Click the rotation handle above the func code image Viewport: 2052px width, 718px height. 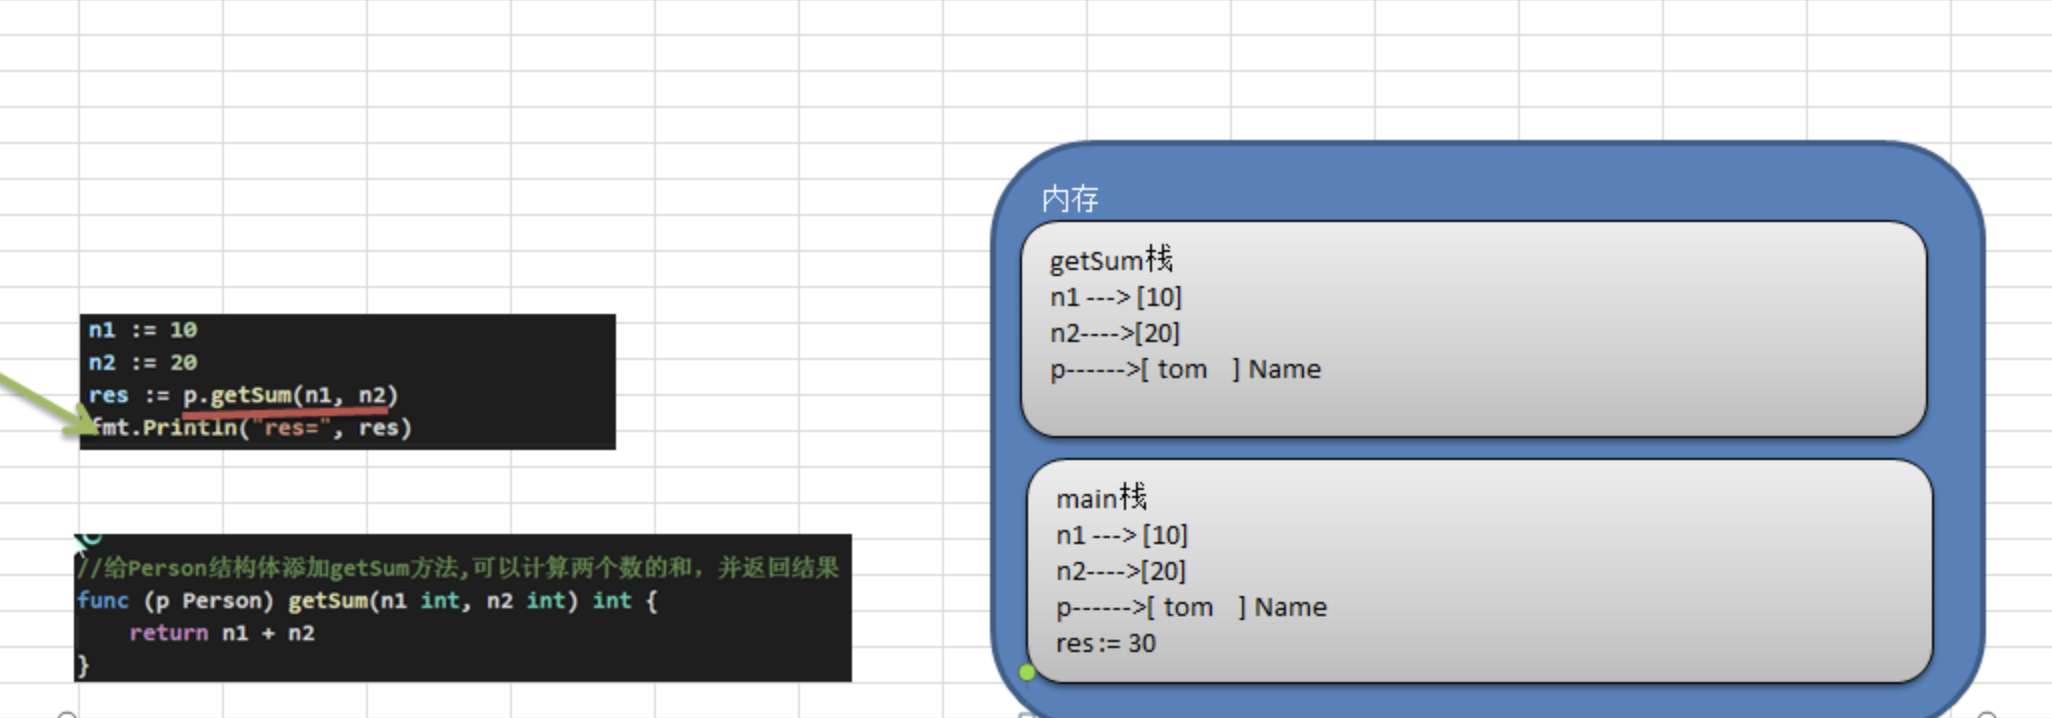(88, 539)
